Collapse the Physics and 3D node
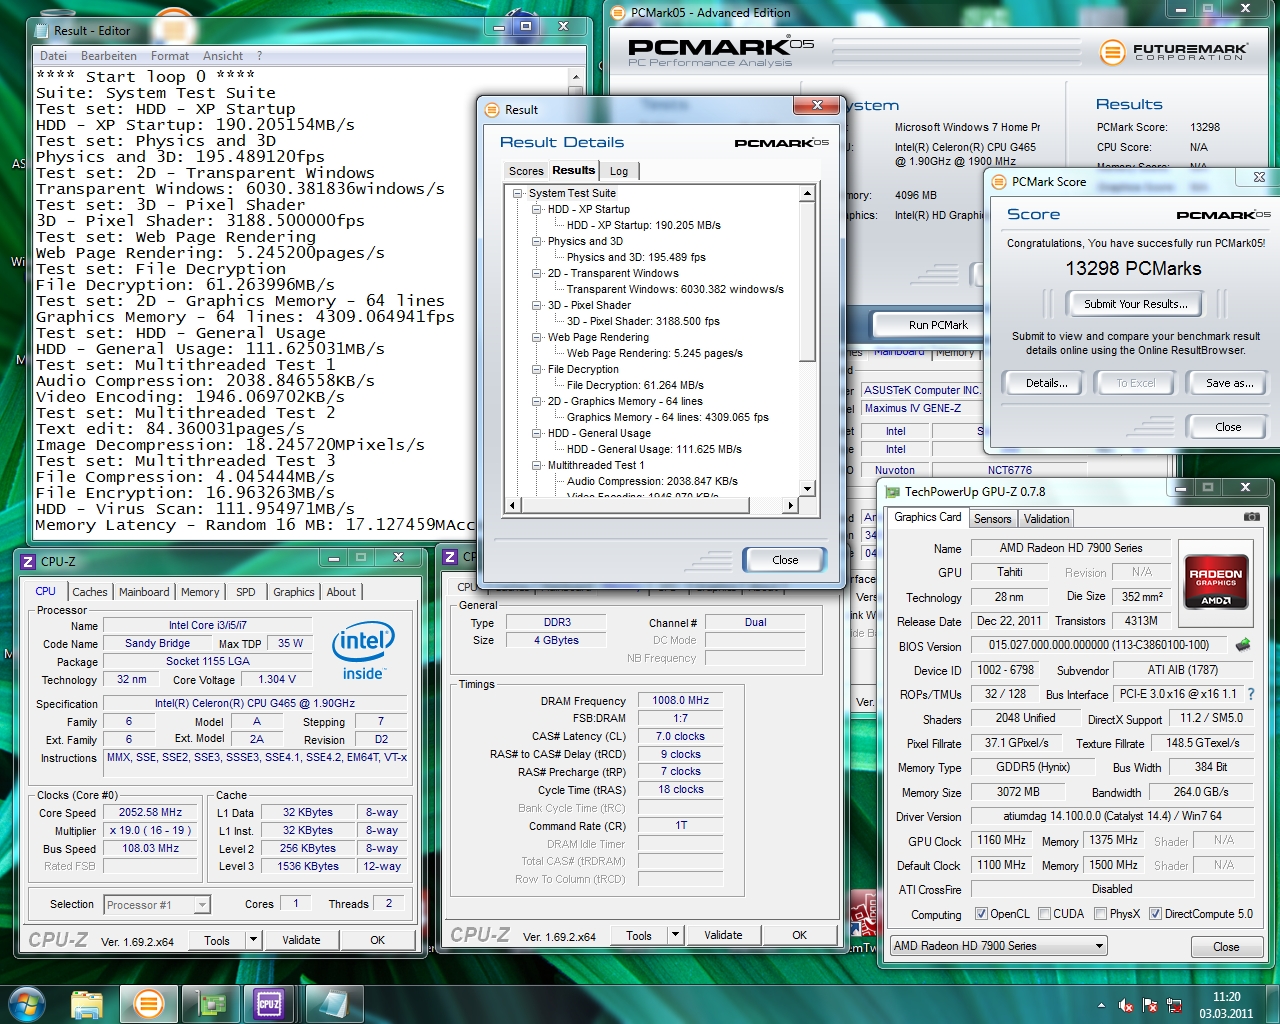Screen dimensions: 1280x1024 point(537,241)
